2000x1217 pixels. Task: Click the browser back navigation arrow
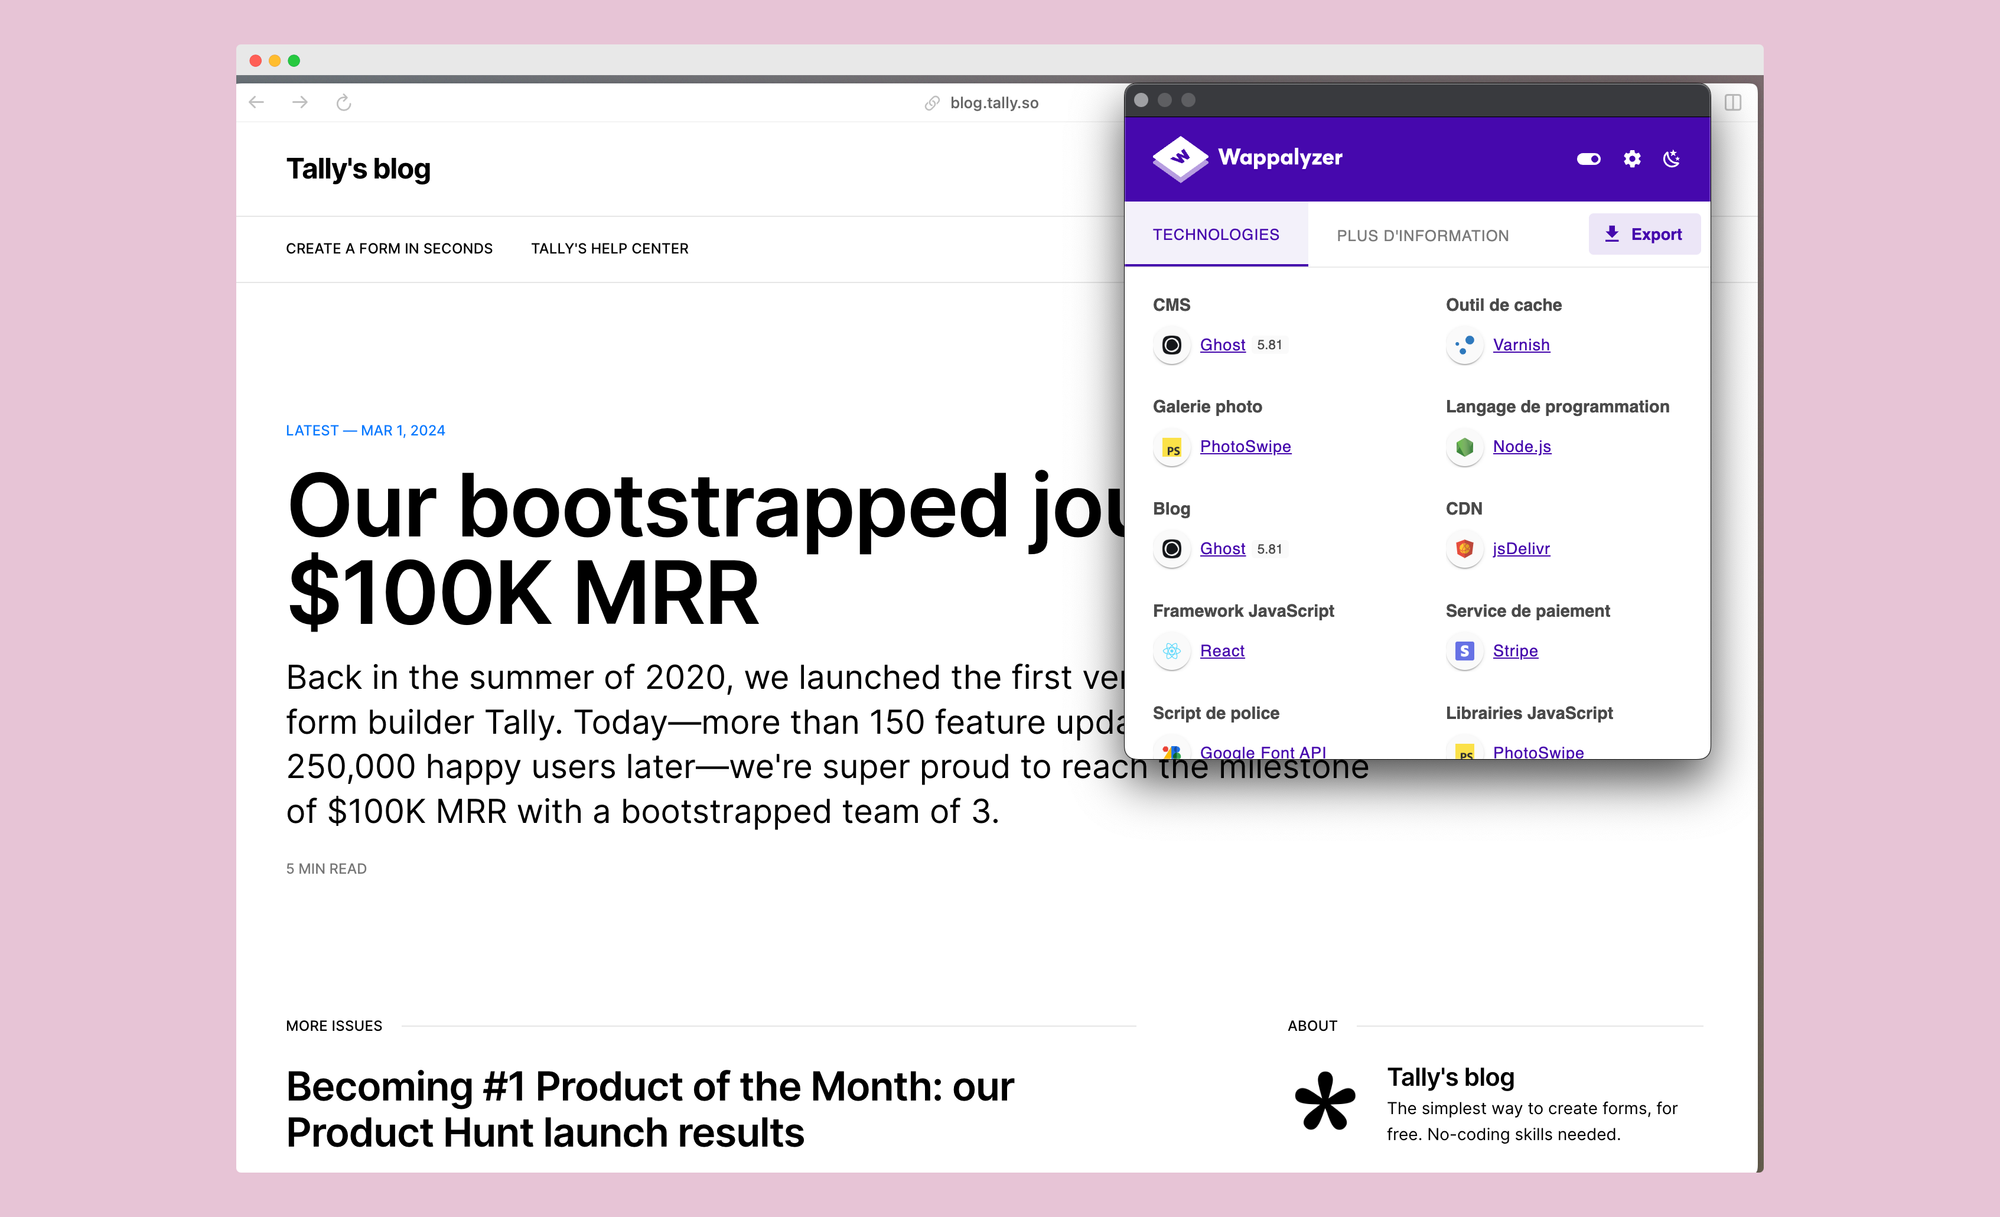pos(257,100)
